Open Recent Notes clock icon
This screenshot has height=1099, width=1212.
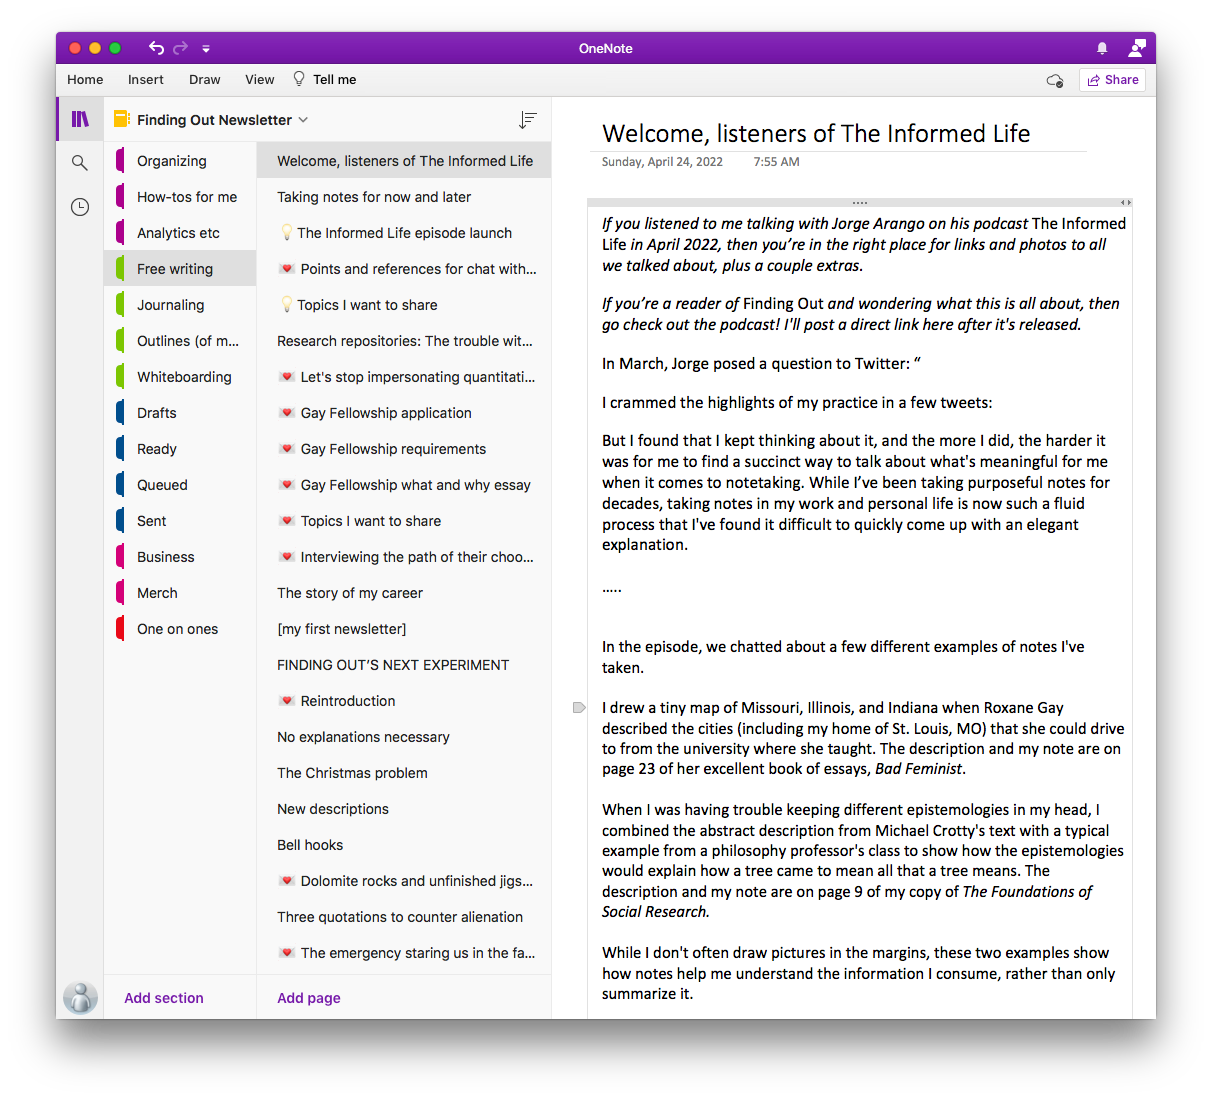pos(80,207)
